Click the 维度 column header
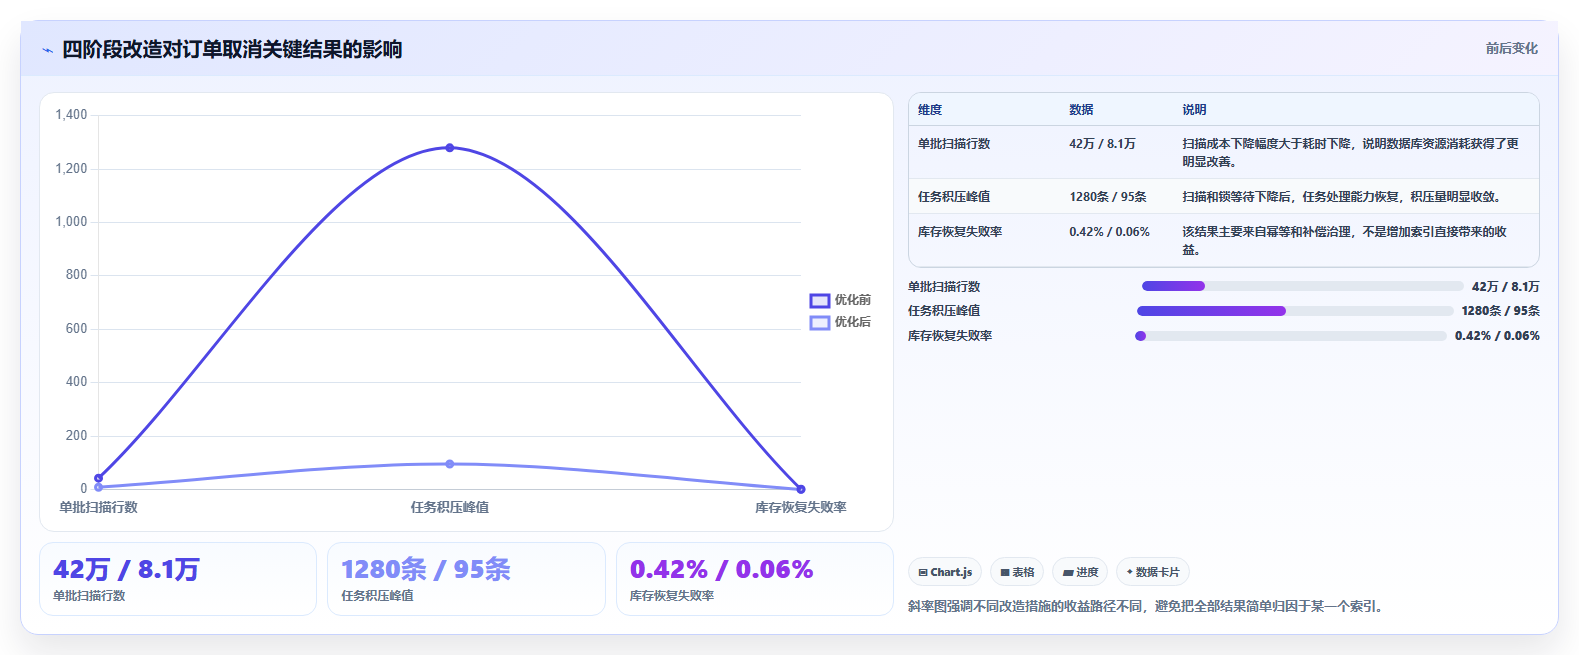The image size is (1579, 655). (x=930, y=110)
